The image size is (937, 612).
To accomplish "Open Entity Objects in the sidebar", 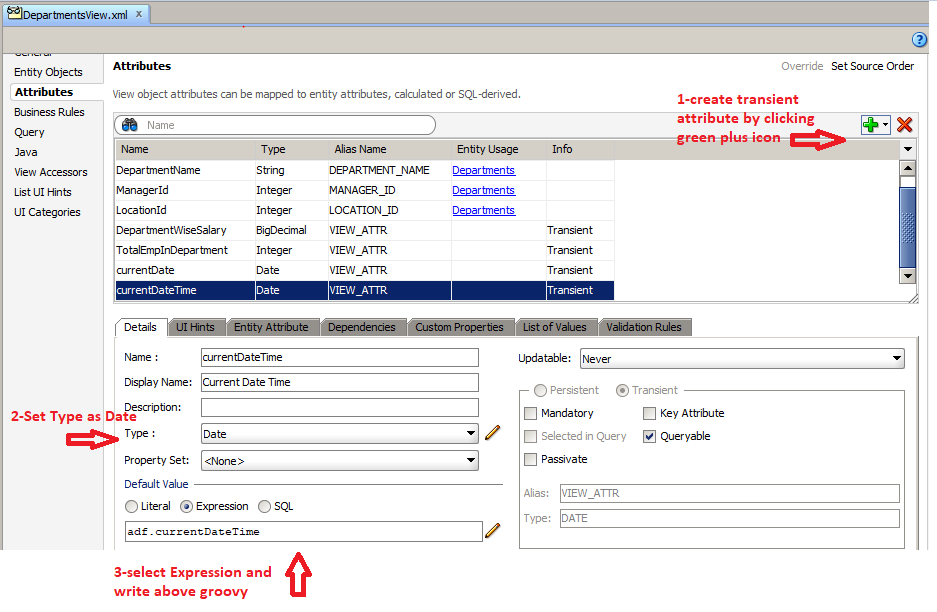I will click(48, 72).
